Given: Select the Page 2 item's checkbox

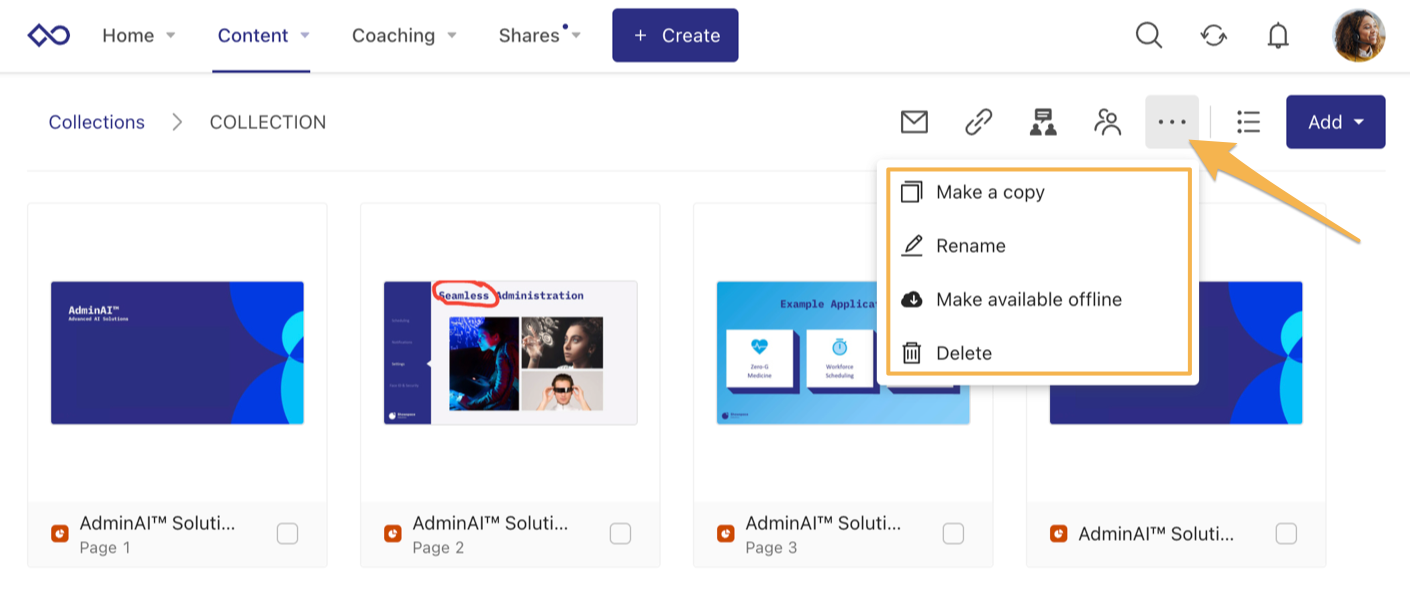Looking at the screenshot, I should 620,535.
